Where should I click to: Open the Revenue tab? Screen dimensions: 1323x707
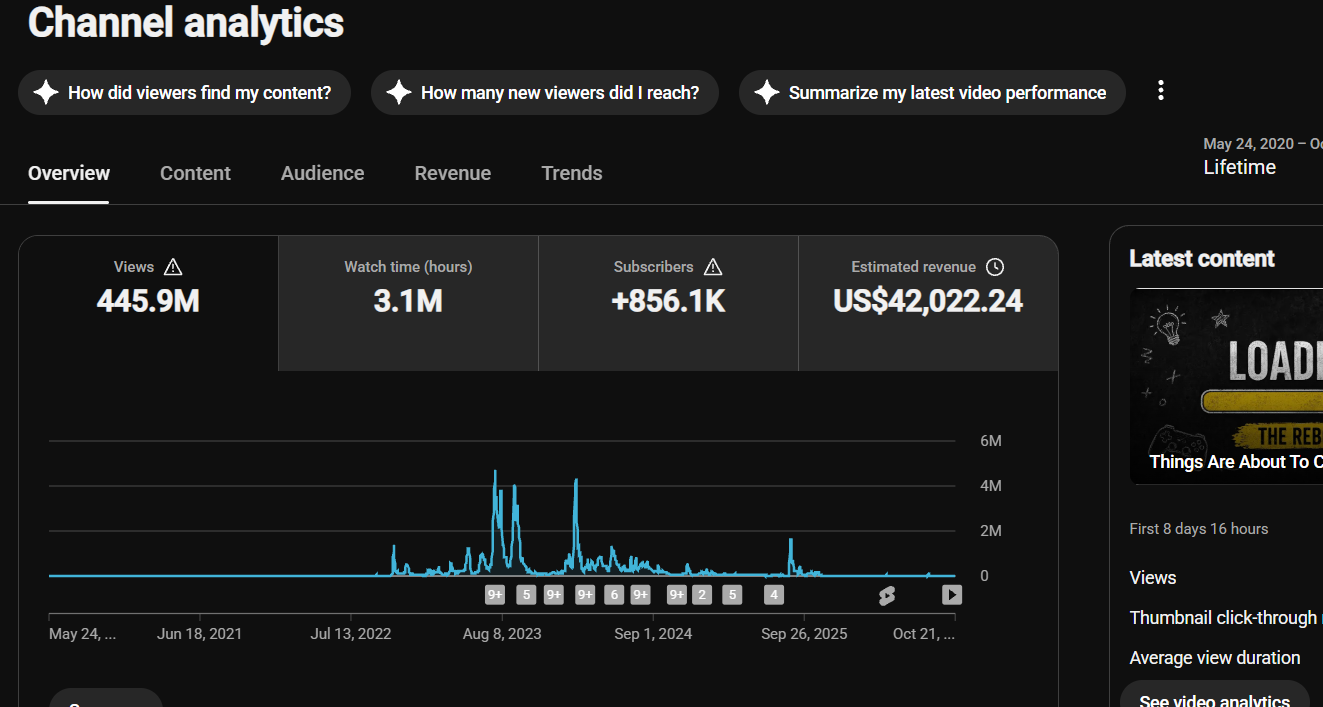(x=453, y=173)
